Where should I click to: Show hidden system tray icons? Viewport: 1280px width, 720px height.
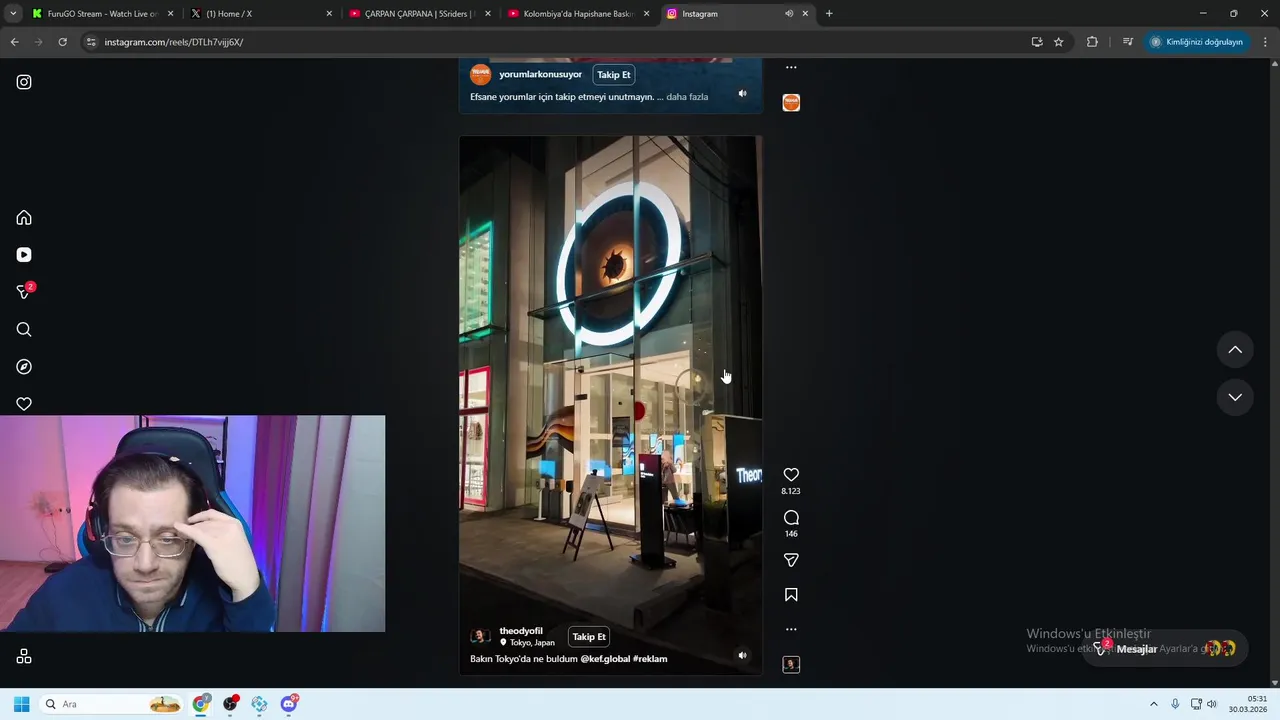[x=1153, y=704]
